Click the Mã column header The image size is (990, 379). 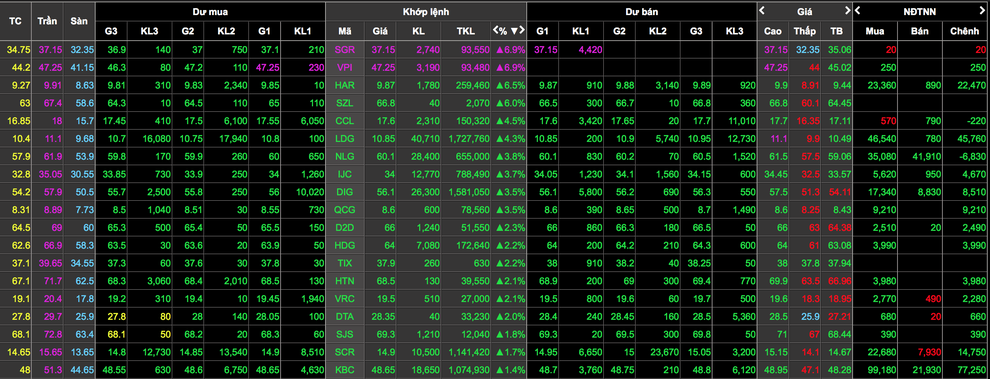pos(345,30)
